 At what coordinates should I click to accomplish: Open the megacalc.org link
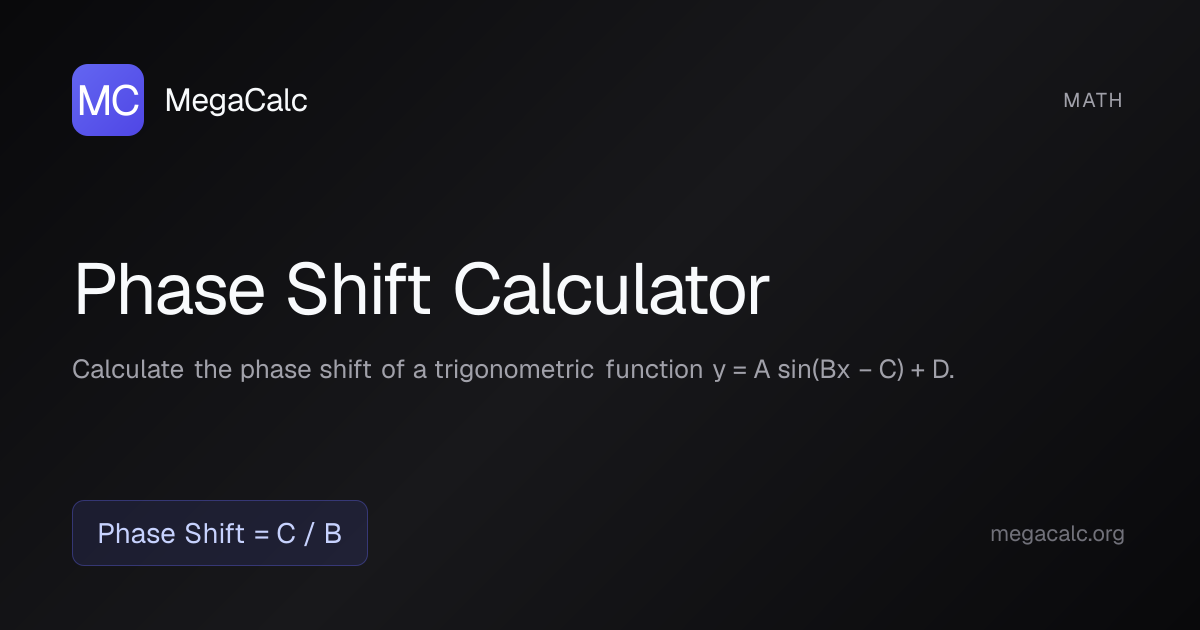point(1057,534)
